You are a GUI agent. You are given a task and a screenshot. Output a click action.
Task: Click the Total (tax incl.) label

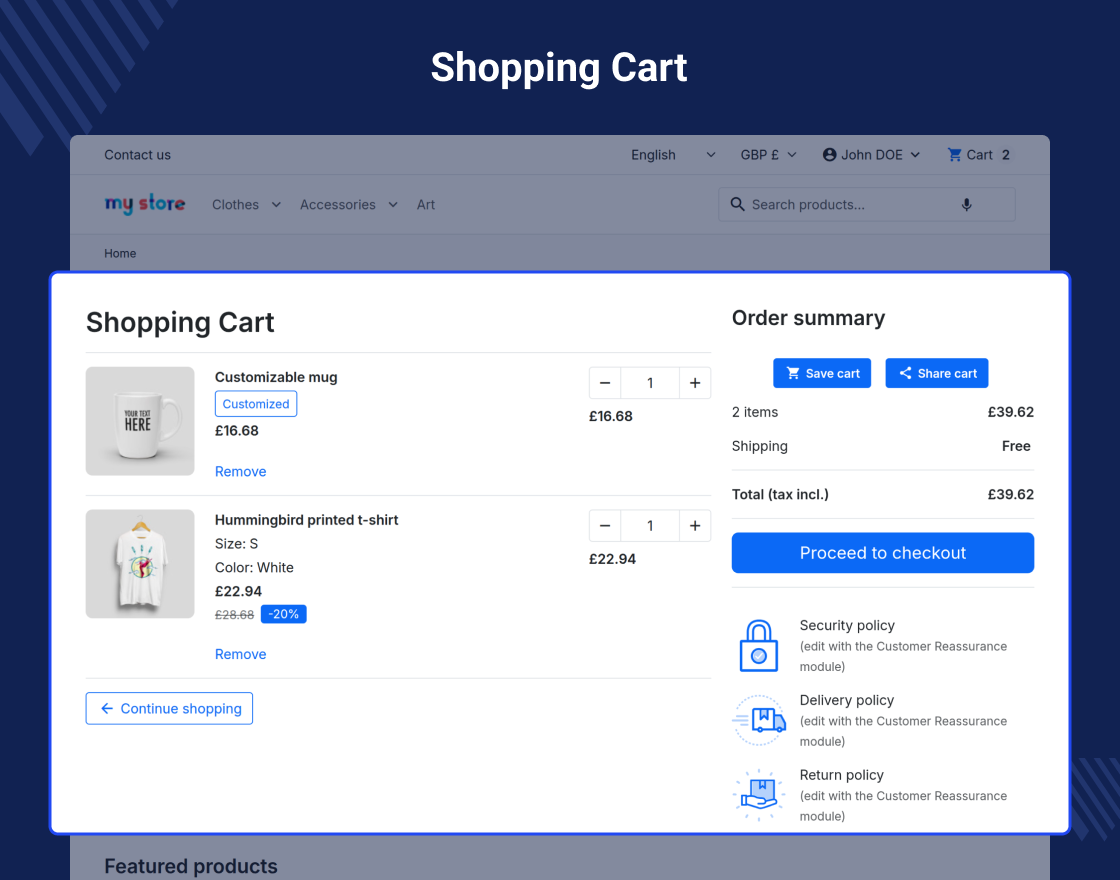[x=780, y=494]
